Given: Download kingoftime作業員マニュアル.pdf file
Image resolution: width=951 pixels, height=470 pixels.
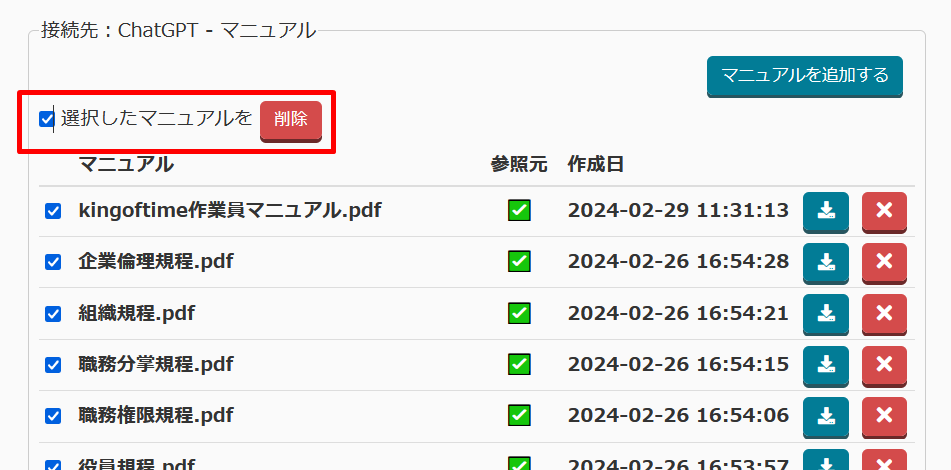Looking at the screenshot, I should click(x=825, y=211).
